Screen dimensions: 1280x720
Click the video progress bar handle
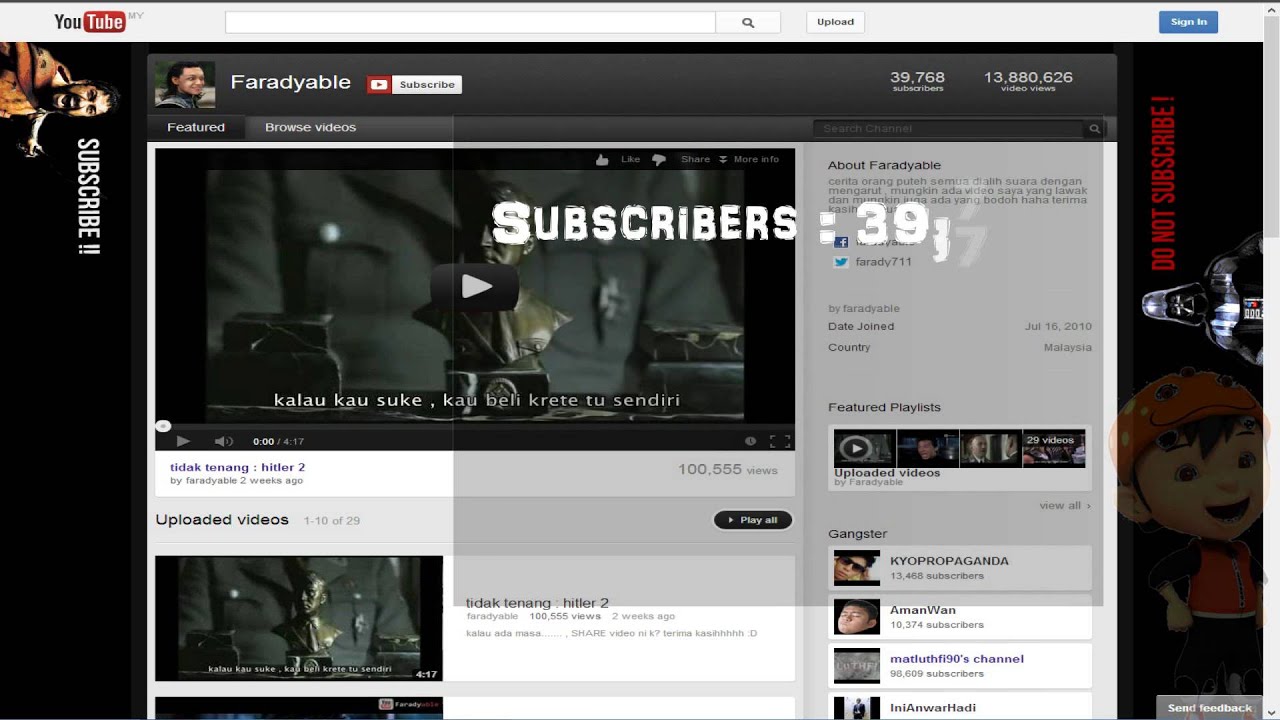(x=163, y=426)
